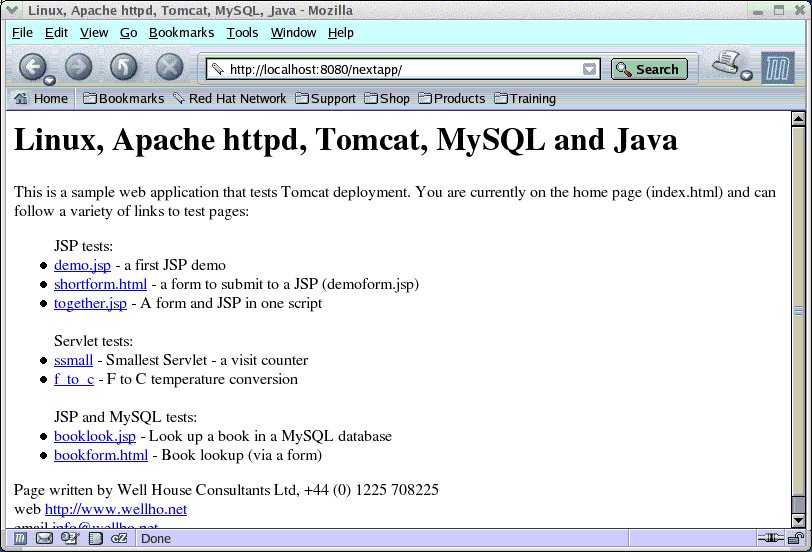Click the Back navigation button
Screen dimensions: 812x552
point(32,67)
